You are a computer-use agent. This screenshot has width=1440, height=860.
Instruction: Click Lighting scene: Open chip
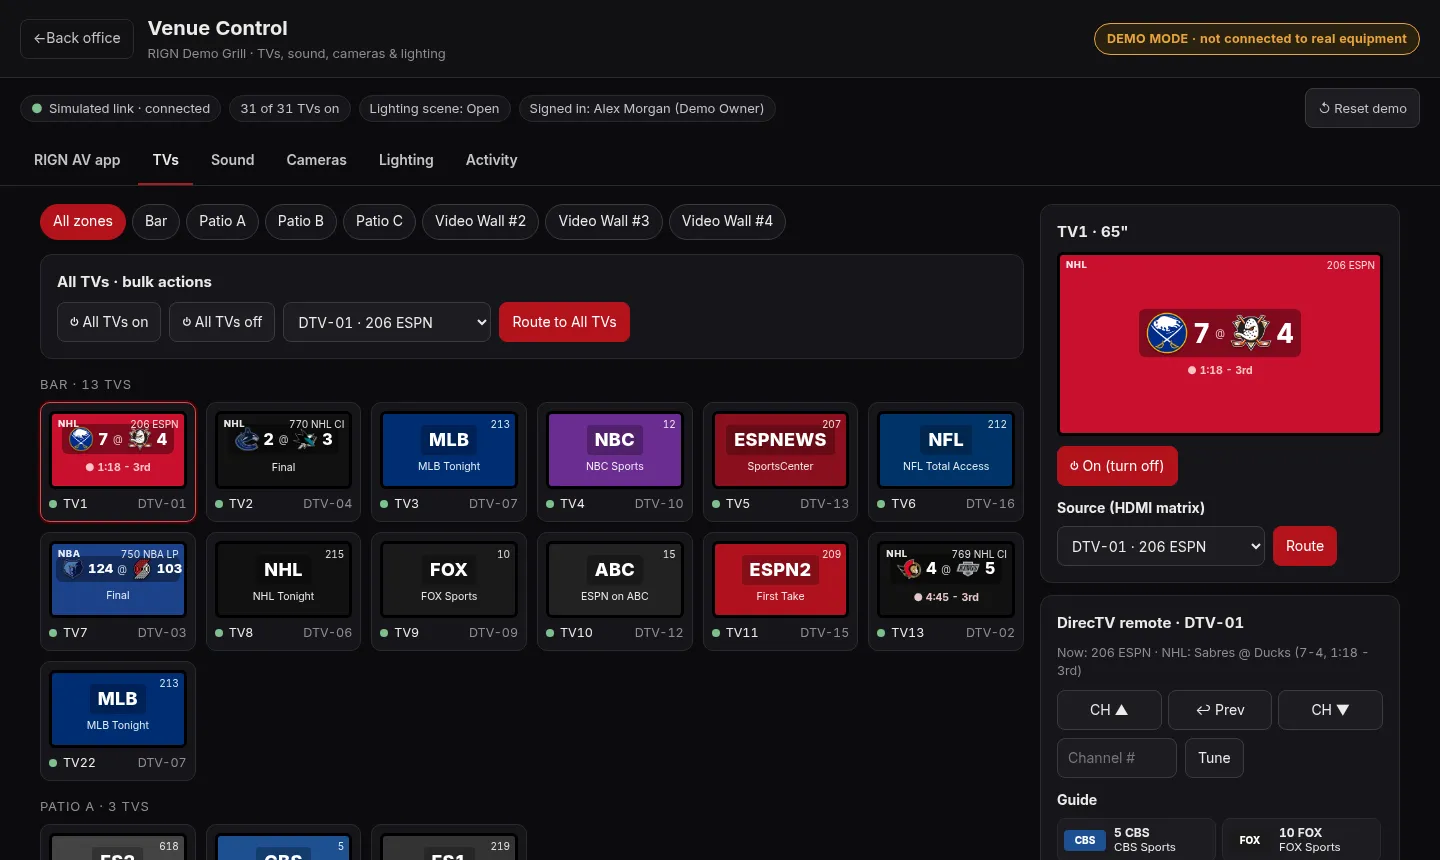coord(434,108)
